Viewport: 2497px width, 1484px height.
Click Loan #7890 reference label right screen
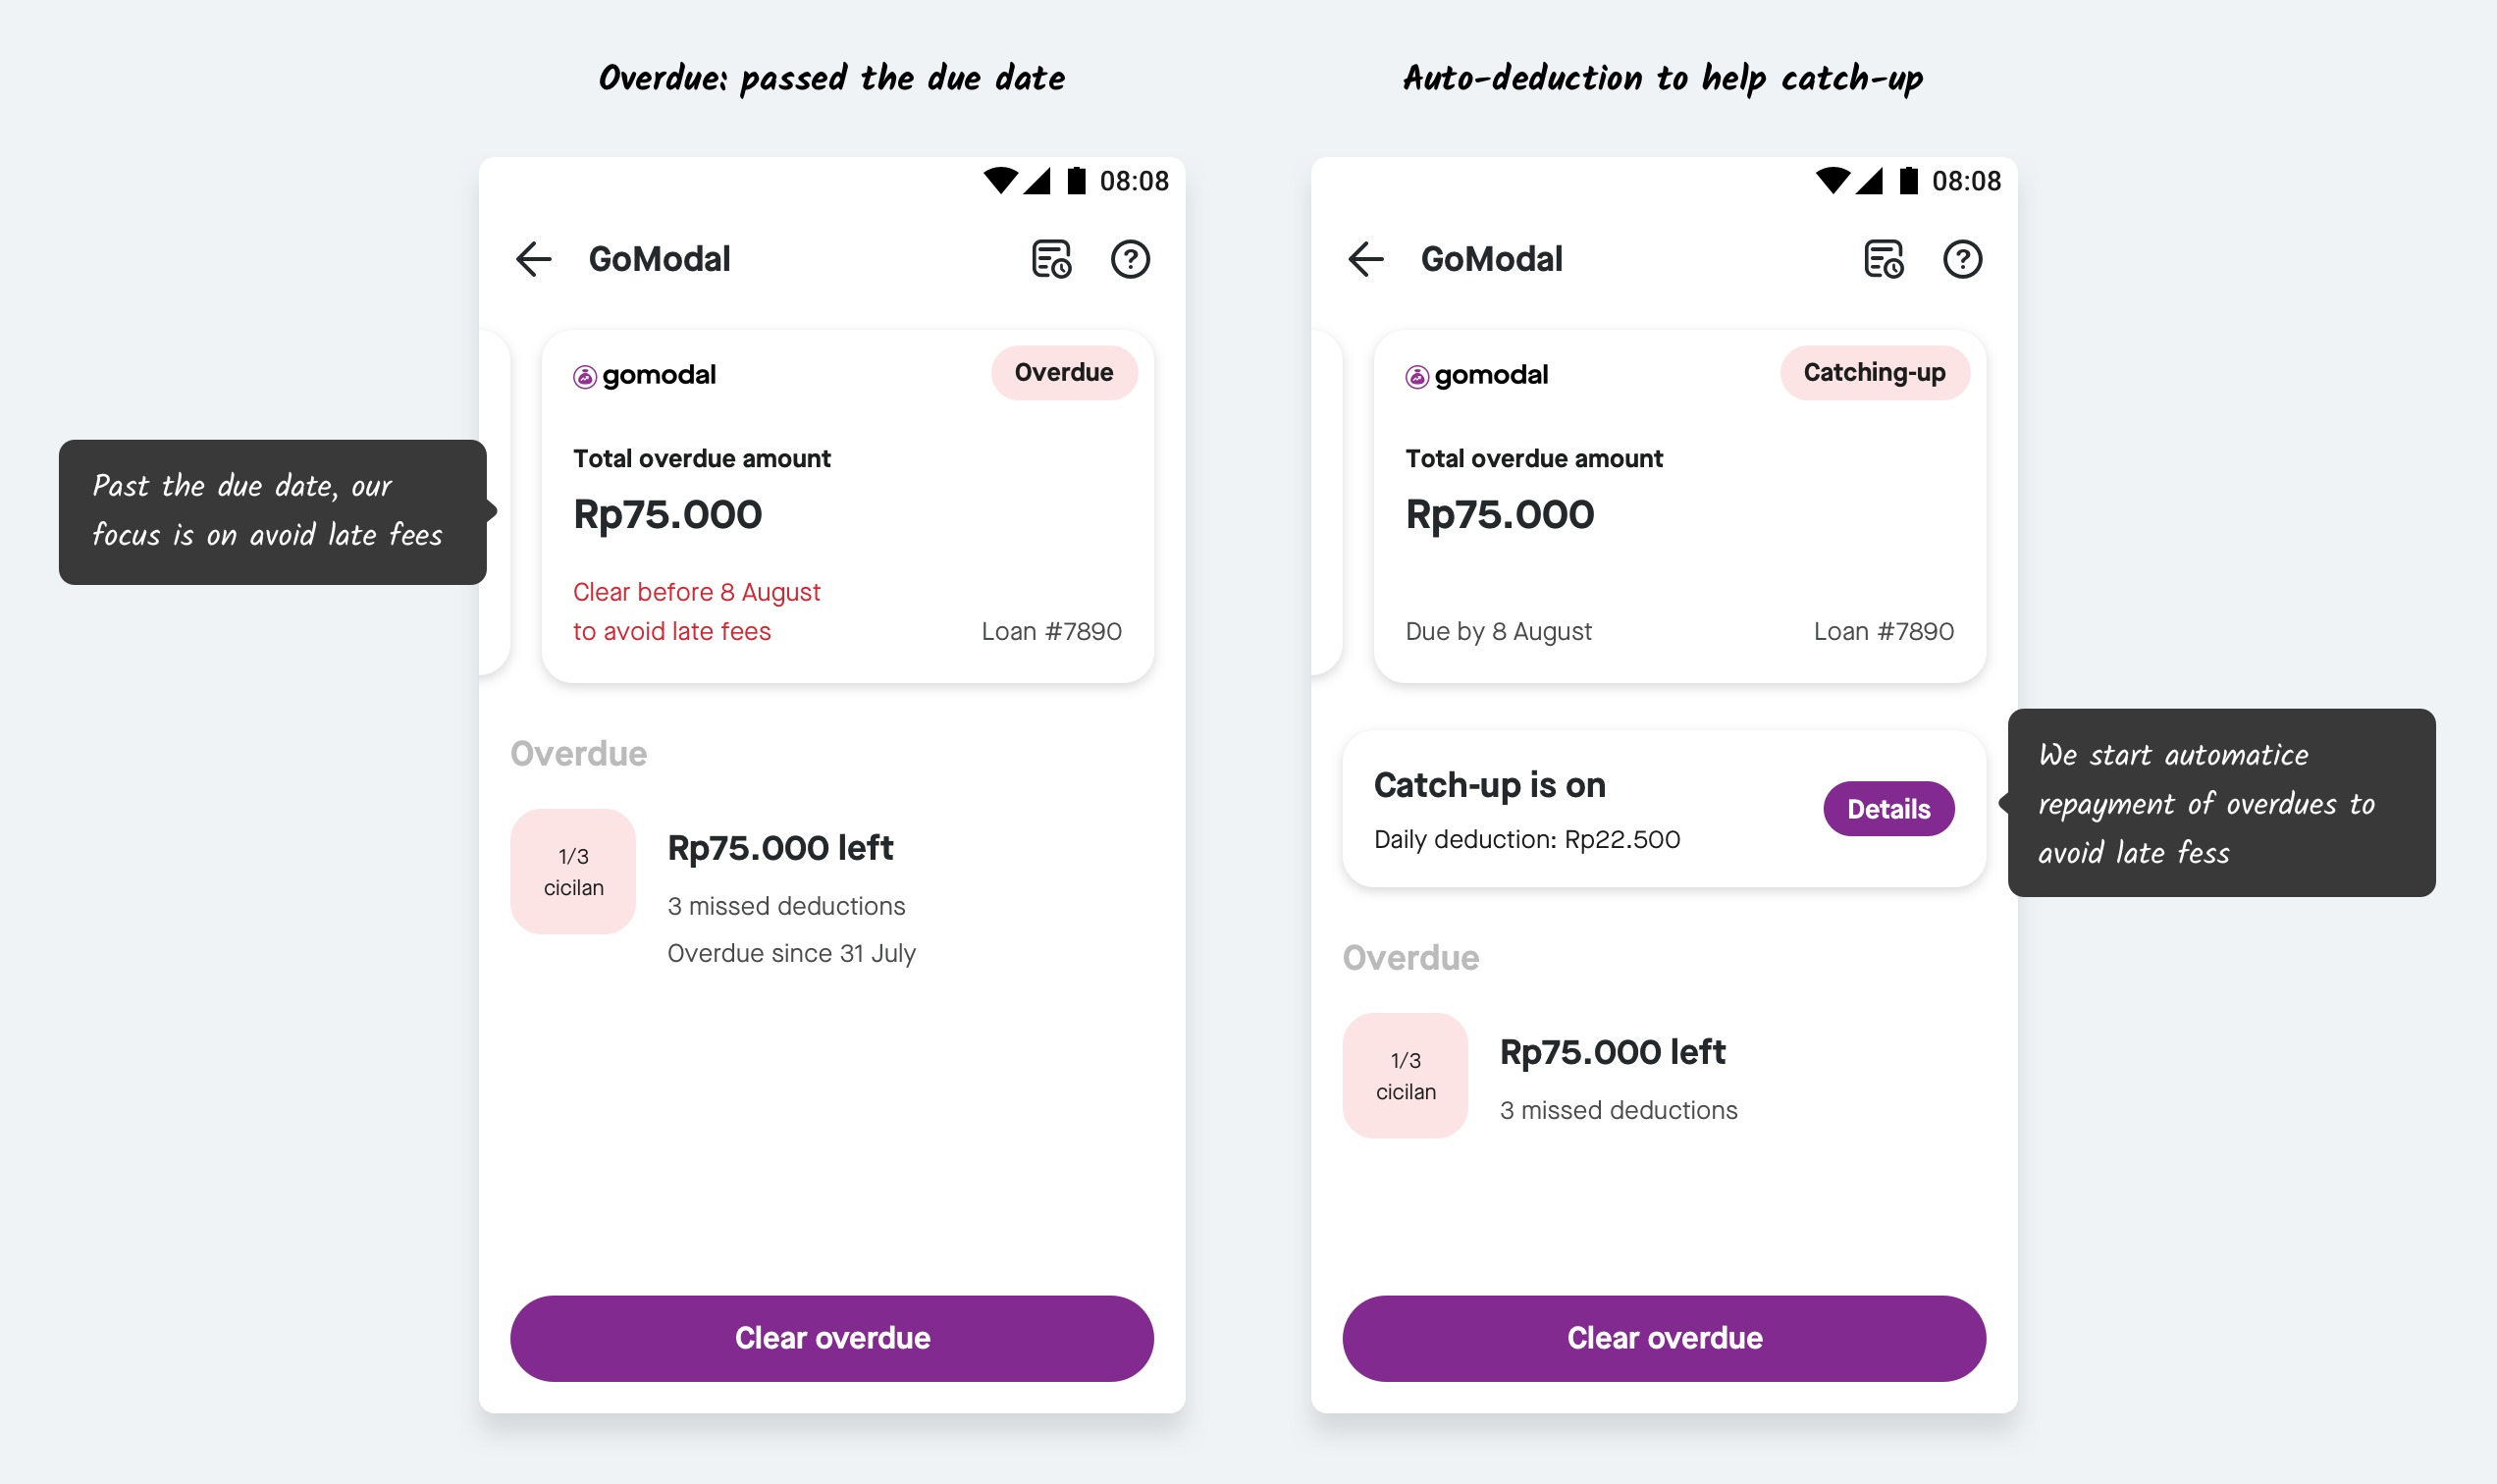pos(1881,631)
